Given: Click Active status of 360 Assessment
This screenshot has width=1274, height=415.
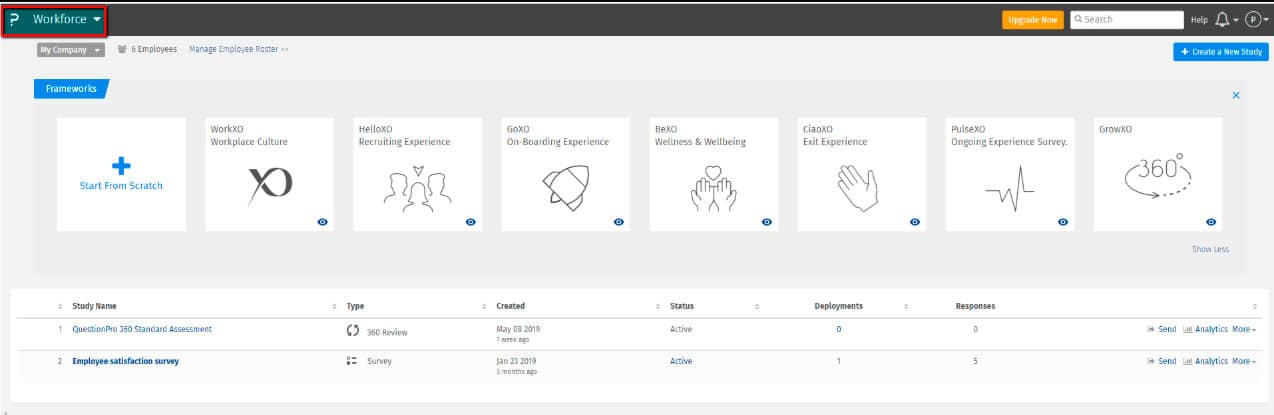Looking at the screenshot, I should pyautogui.click(x=680, y=329).
